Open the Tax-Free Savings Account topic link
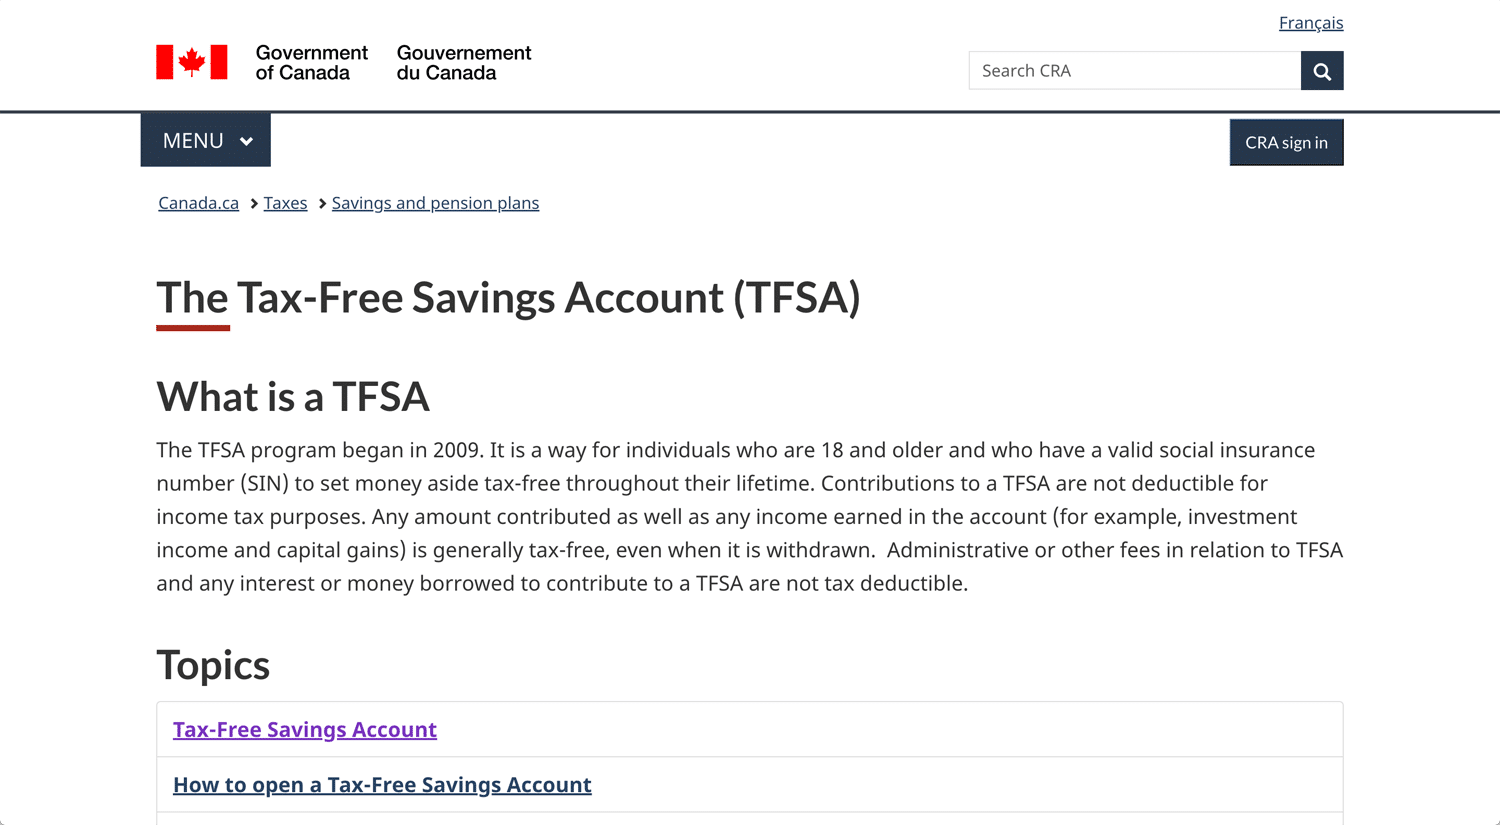 (x=305, y=730)
